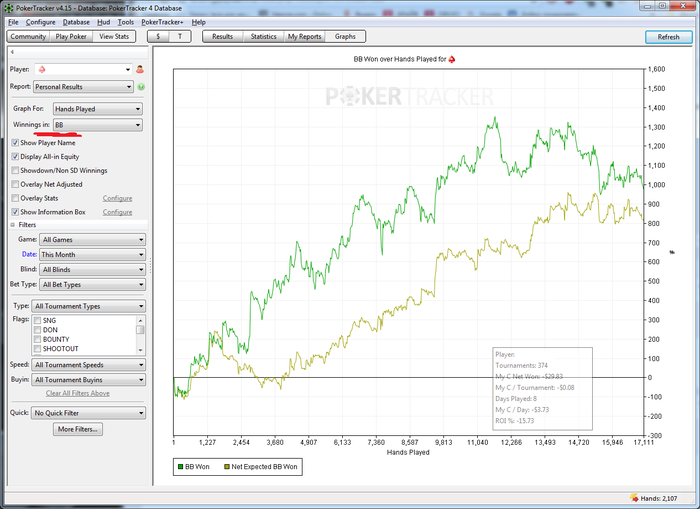Open the Winnings in dropdown
Image resolution: width=700 pixels, height=509 pixels.
point(98,125)
